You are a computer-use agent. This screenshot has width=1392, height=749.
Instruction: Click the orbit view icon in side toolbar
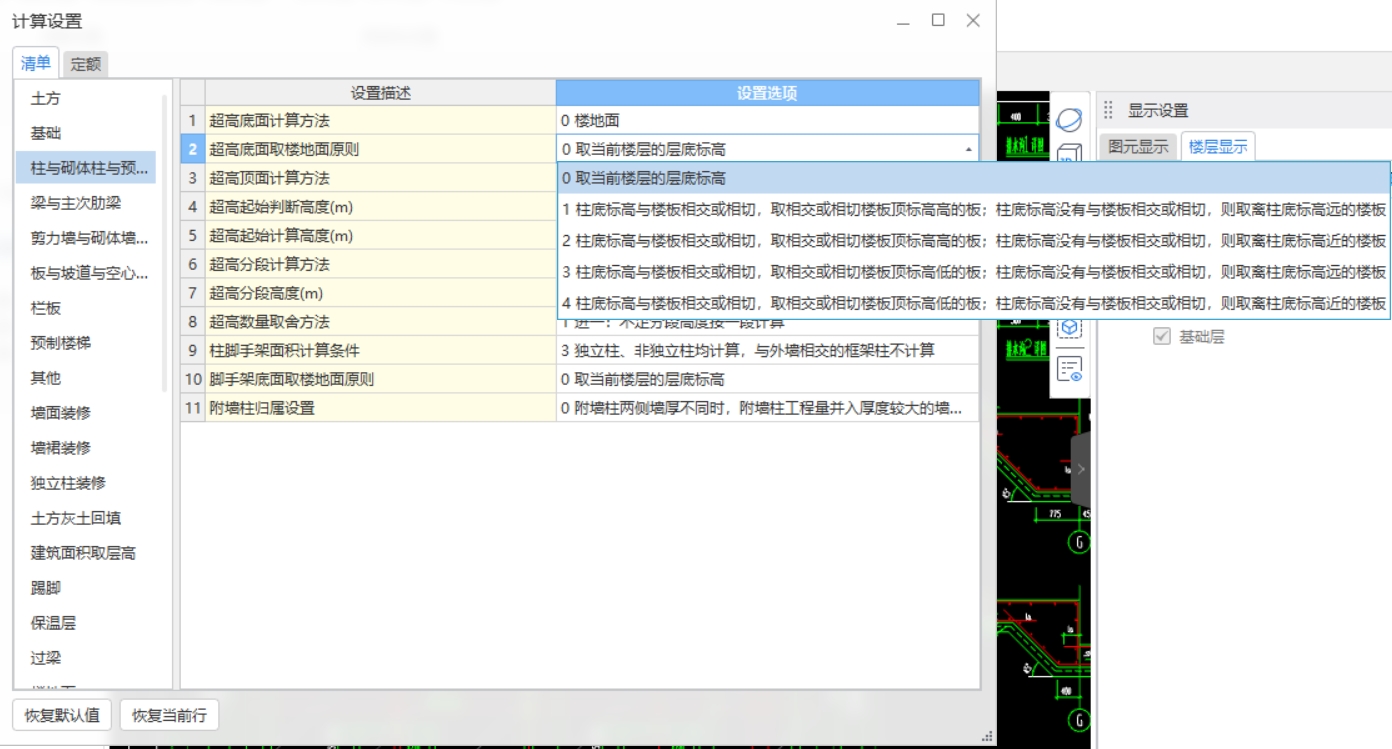pos(1068,120)
